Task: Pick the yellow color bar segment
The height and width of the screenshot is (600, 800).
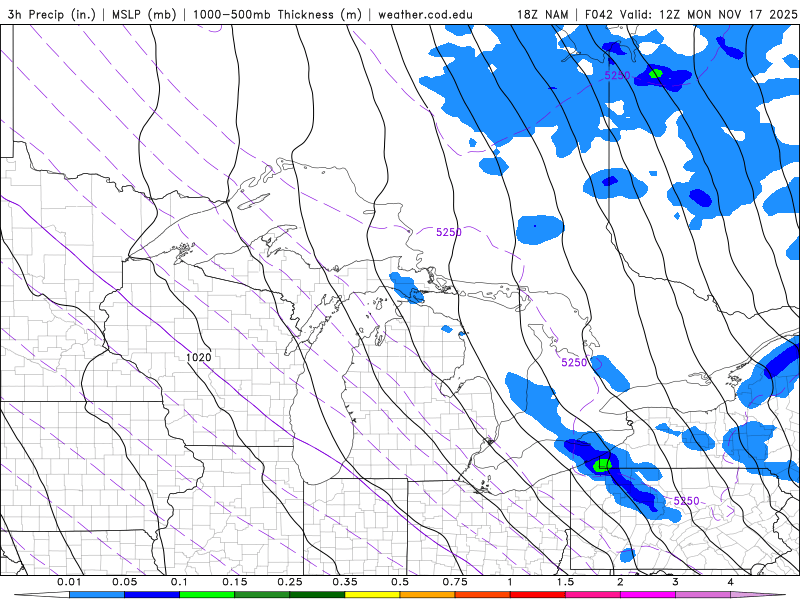Action: point(372,595)
